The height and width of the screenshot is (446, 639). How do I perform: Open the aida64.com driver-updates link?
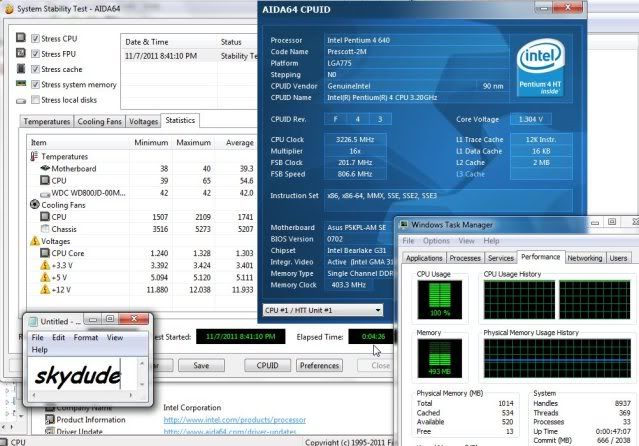(230, 432)
